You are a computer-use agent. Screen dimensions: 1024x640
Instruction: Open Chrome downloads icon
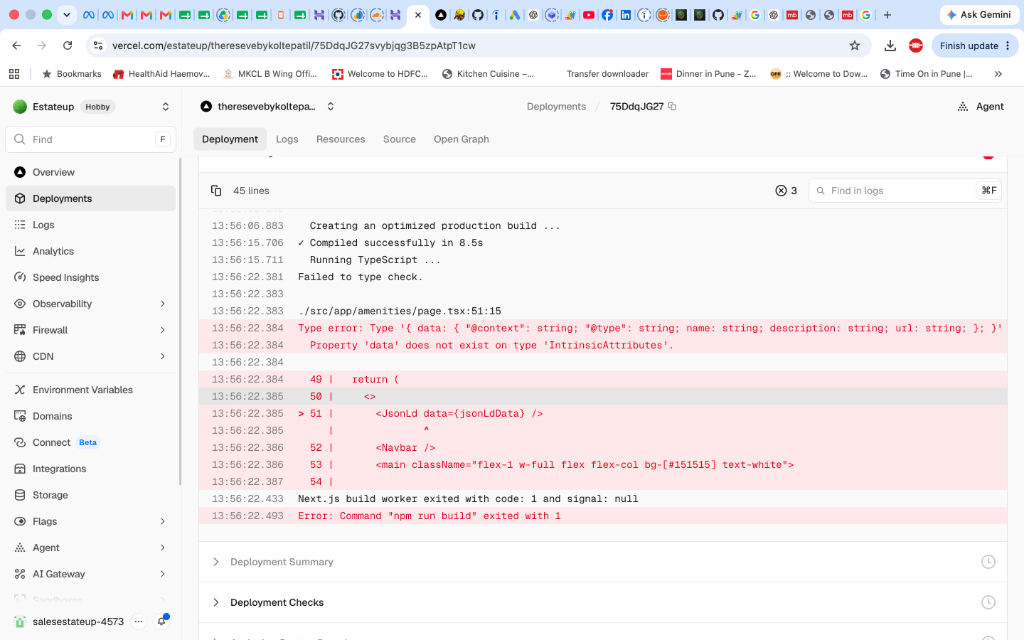tap(889, 46)
